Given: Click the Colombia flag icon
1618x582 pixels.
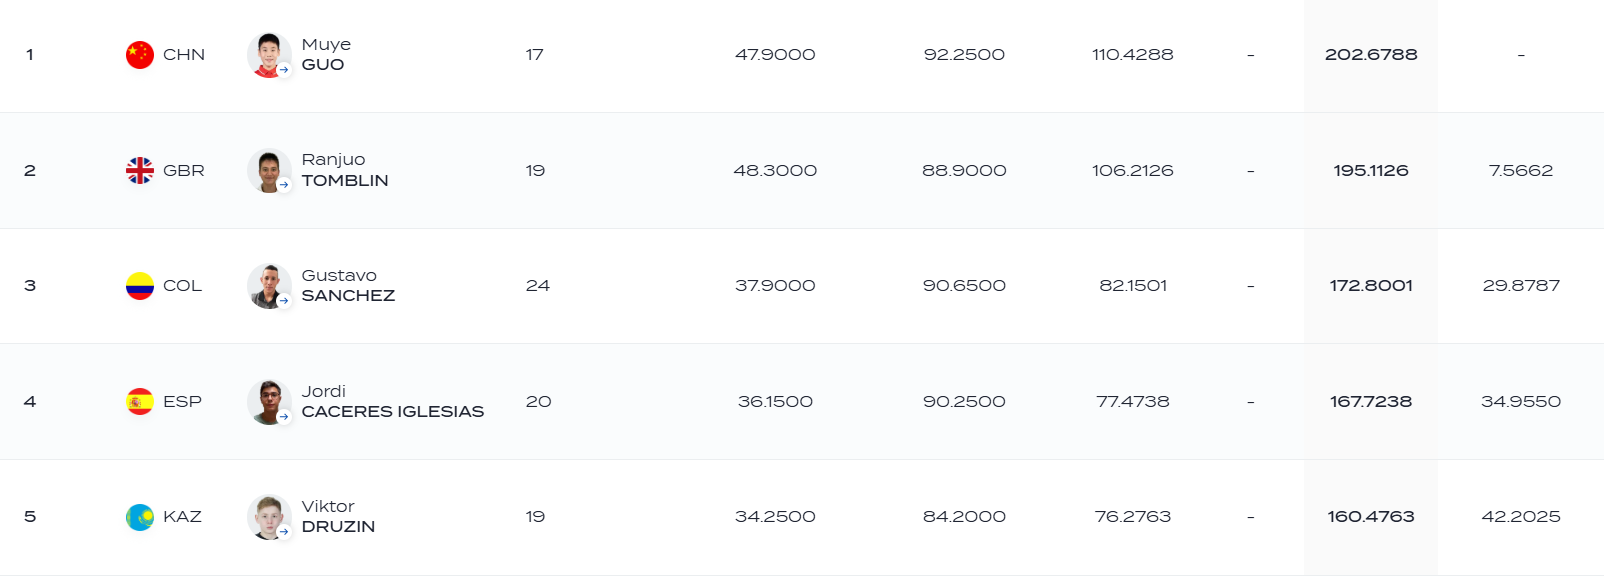Looking at the screenshot, I should pos(140,286).
